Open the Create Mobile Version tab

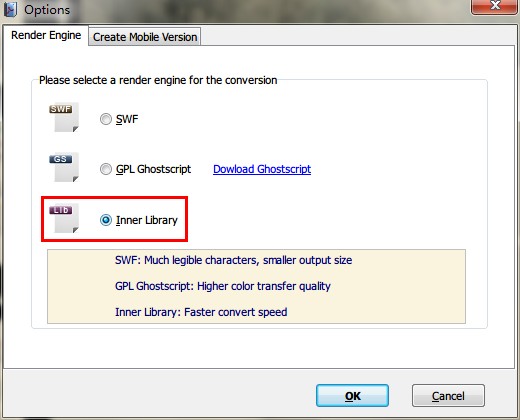coord(145,37)
